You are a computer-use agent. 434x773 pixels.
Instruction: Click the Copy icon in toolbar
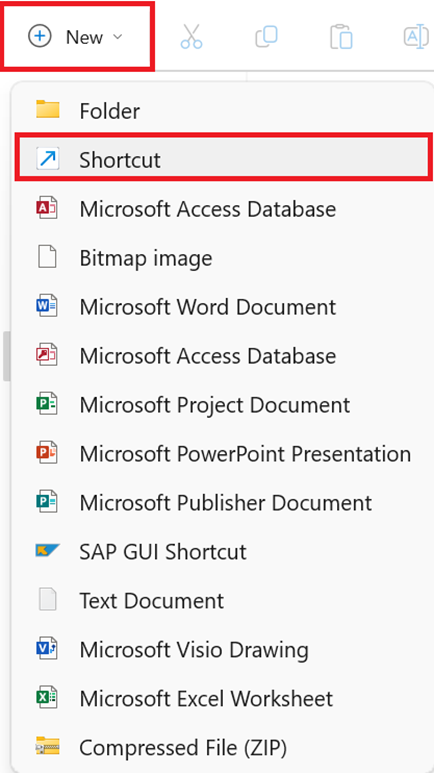tap(266, 37)
